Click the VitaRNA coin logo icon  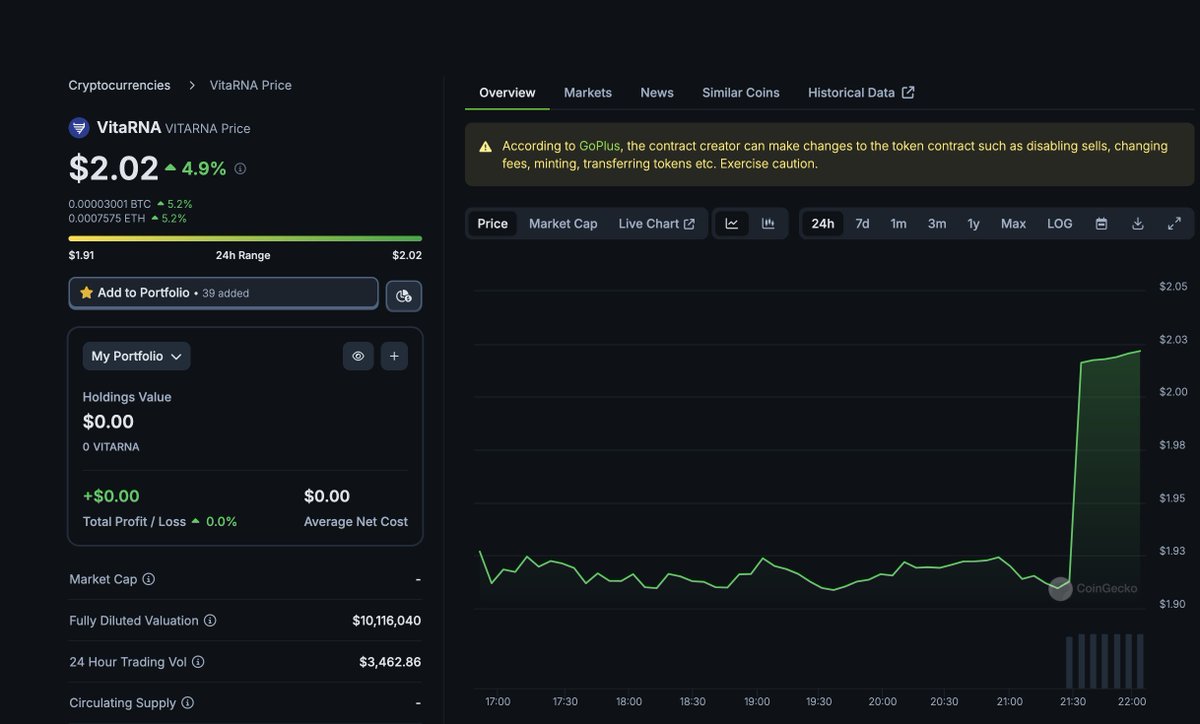[x=79, y=128]
